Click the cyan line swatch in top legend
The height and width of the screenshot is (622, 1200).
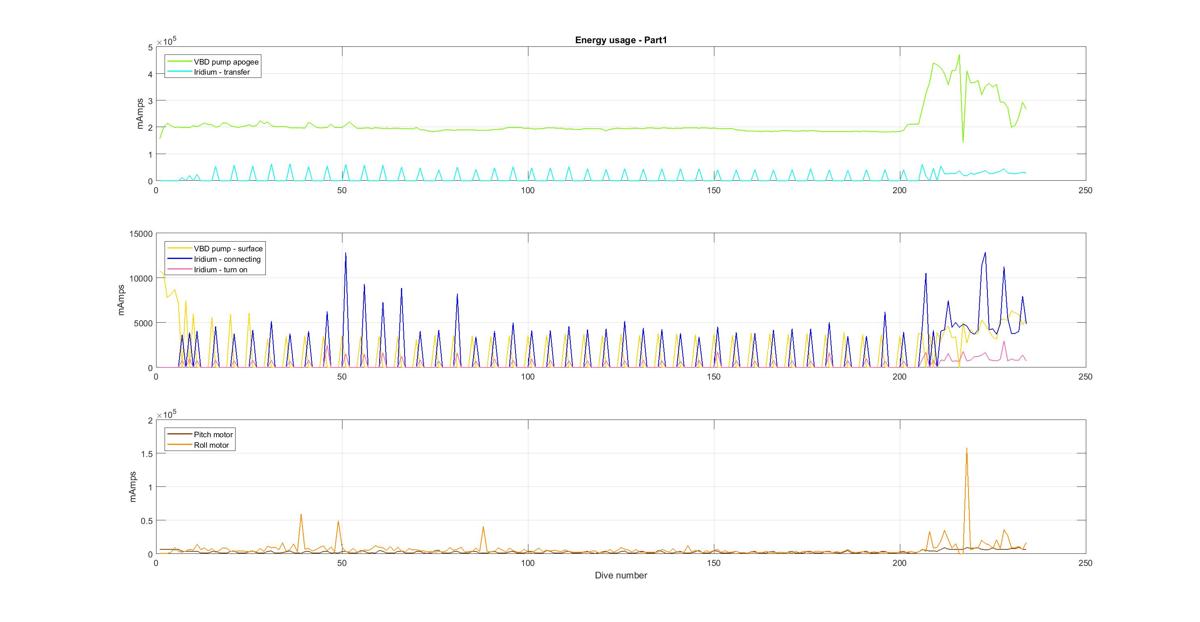click(180, 72)
